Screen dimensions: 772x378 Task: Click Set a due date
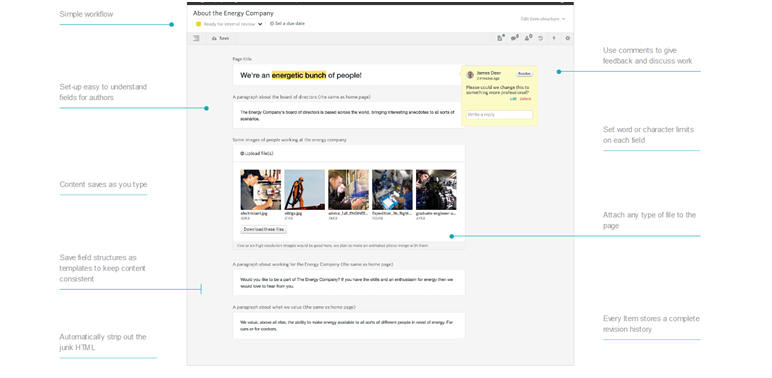point(287,23)
